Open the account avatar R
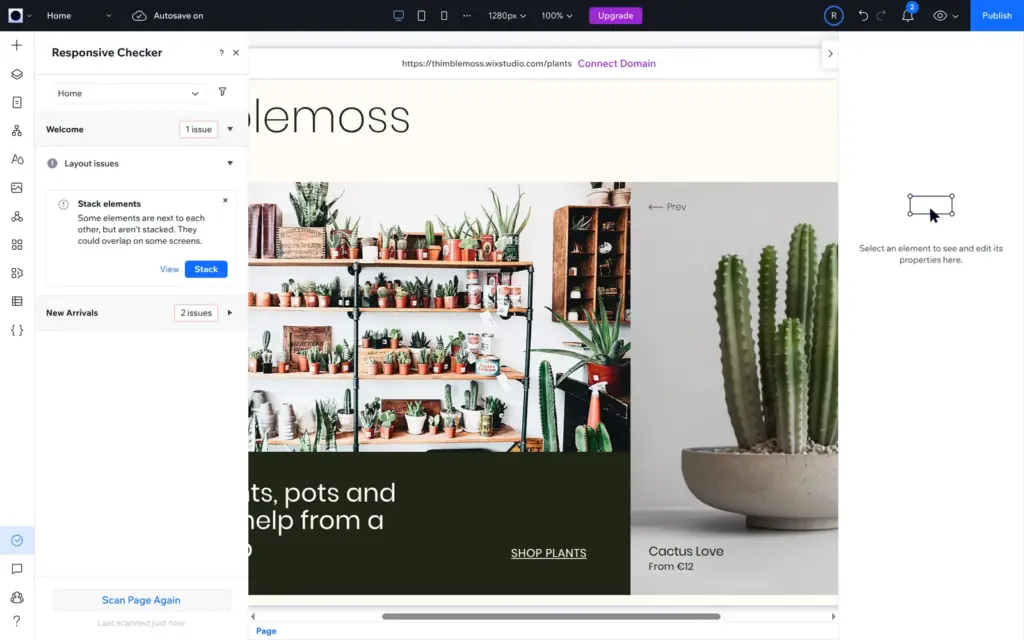This screenshot has width=1024, height=640. coord(833,15)
